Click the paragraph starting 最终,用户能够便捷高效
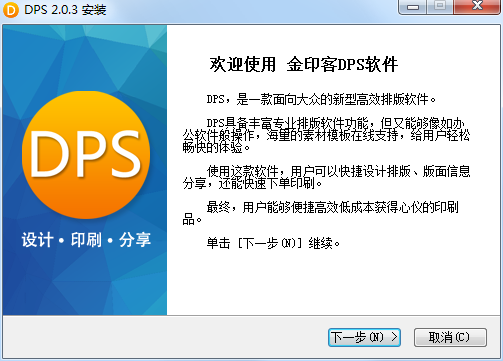This screenshot has width=503, height=361. click(321, 213)
